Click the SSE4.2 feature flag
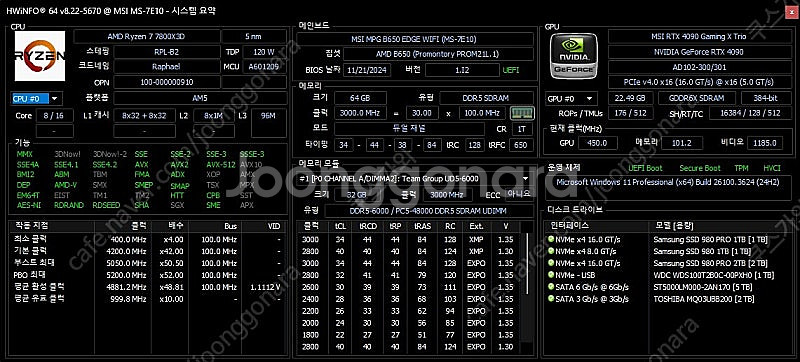800x362 pixels. click(105, 165)
